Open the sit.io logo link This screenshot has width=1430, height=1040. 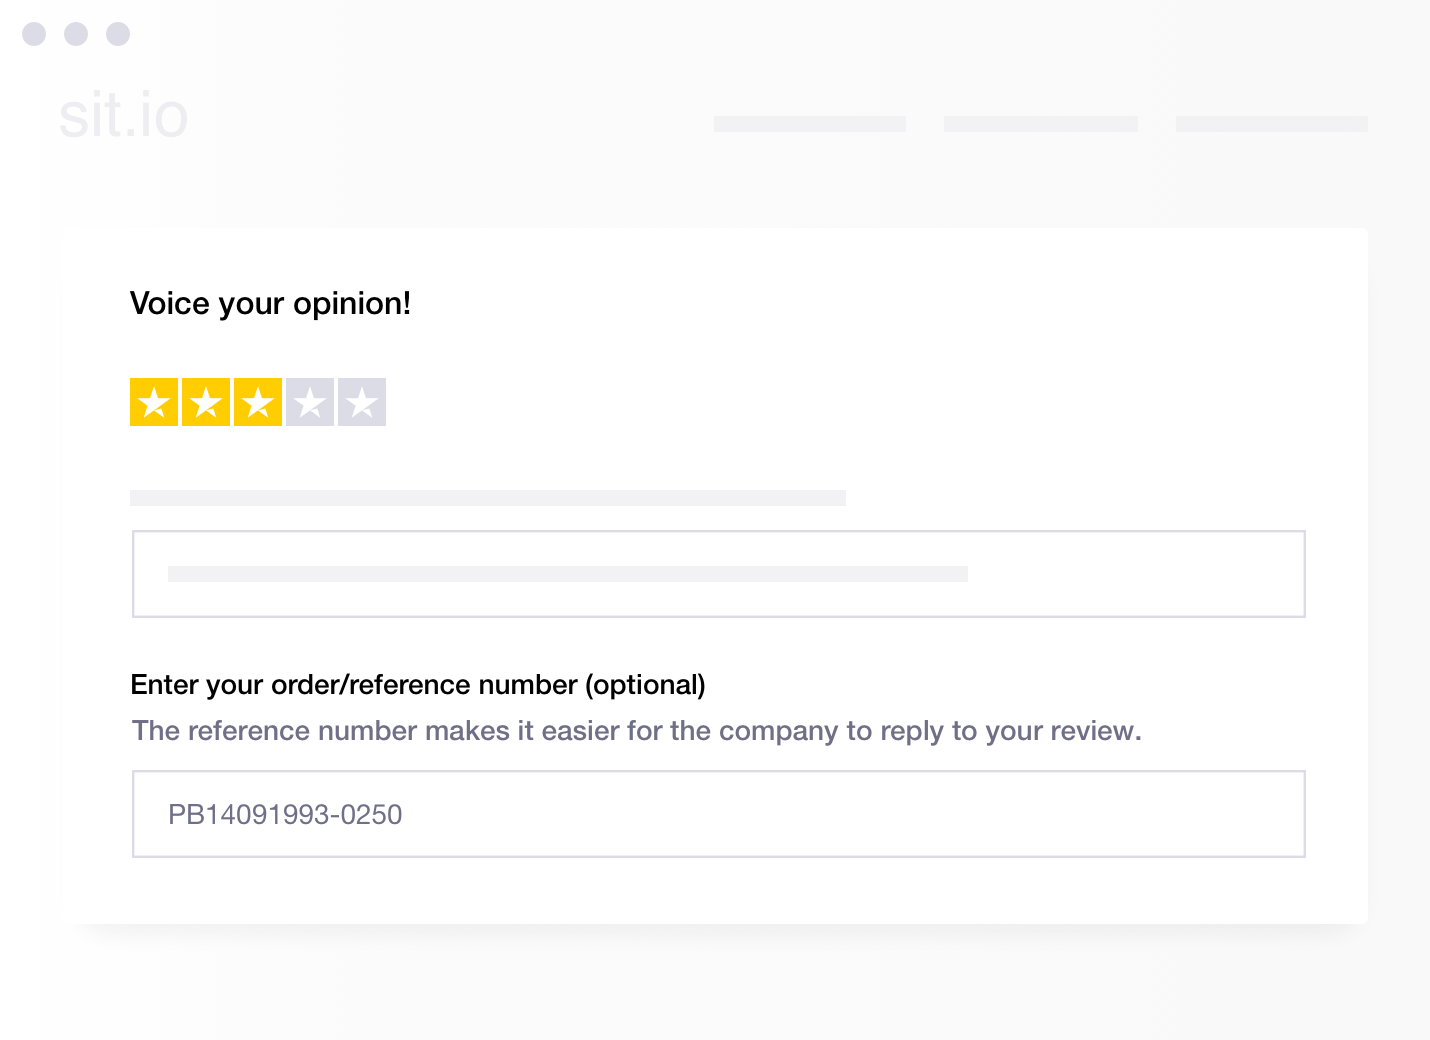(123, 116)
